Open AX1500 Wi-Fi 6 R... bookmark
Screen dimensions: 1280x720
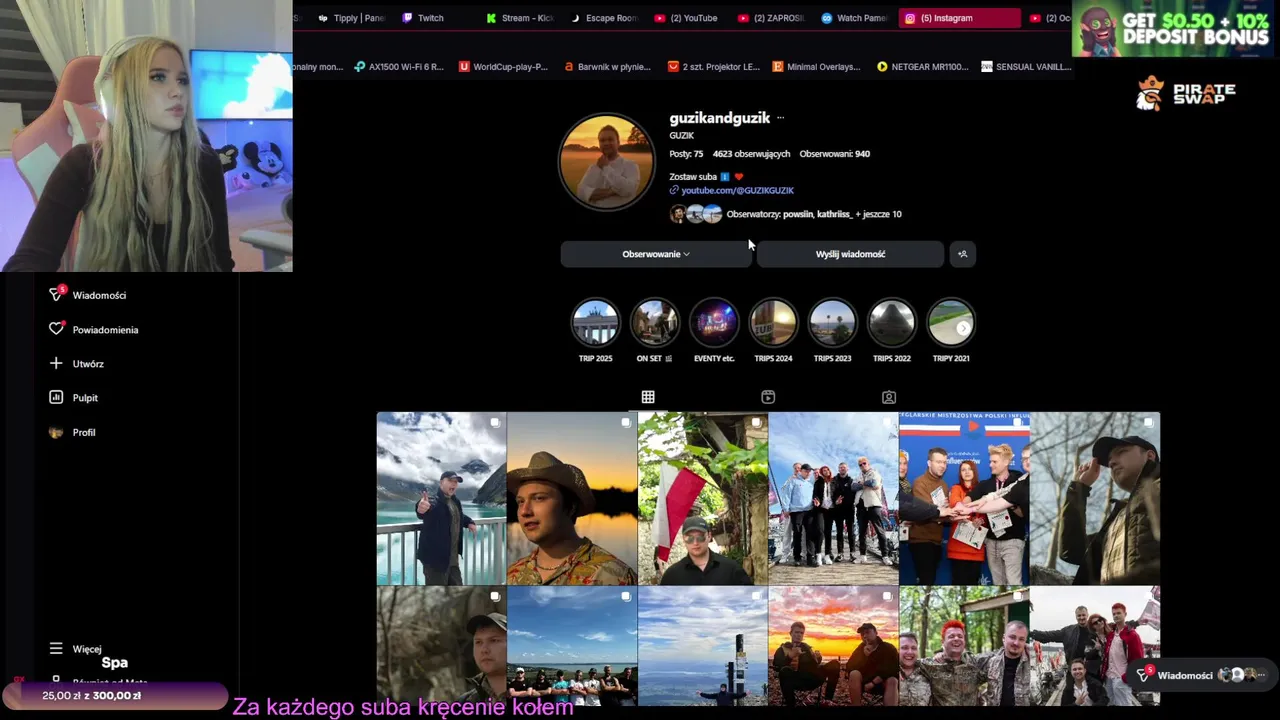point(399,67)
